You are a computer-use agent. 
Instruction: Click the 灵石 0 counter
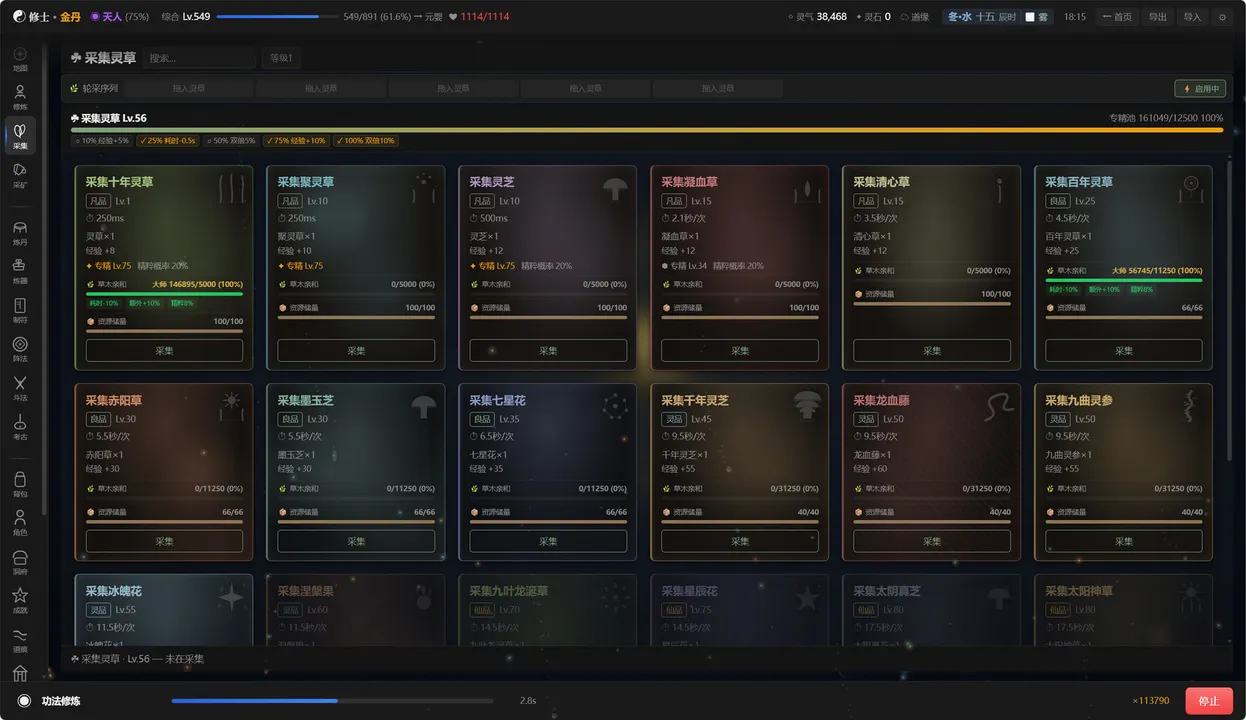(x=873, y=17)
